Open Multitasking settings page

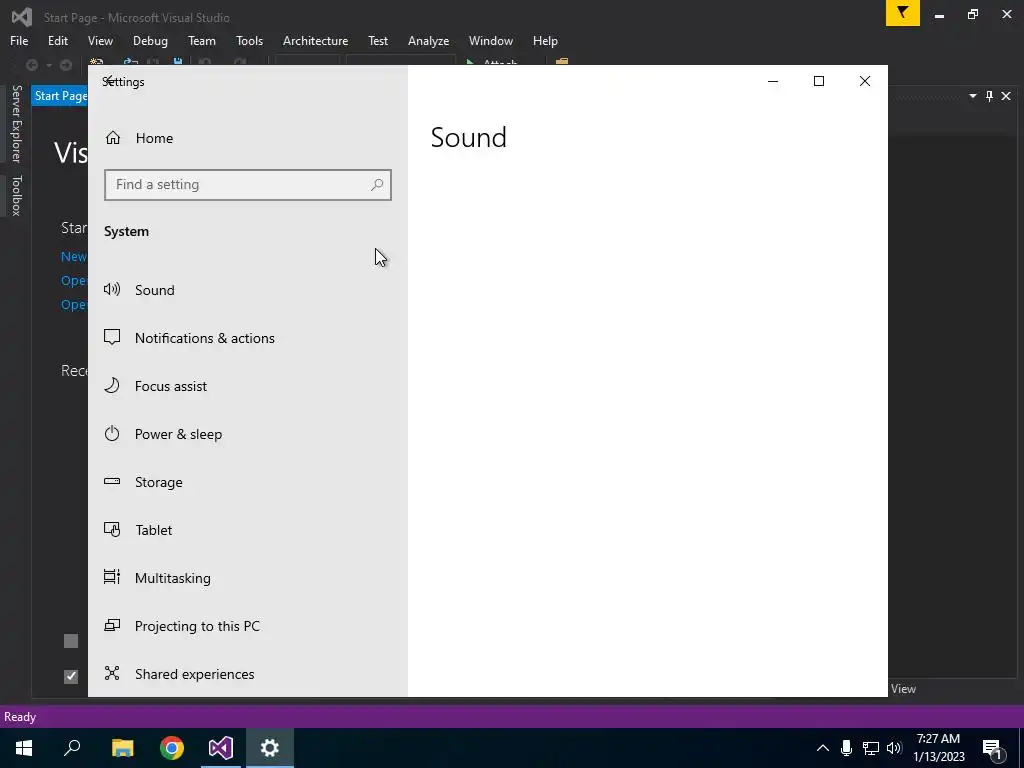click(x=248, y=578)
